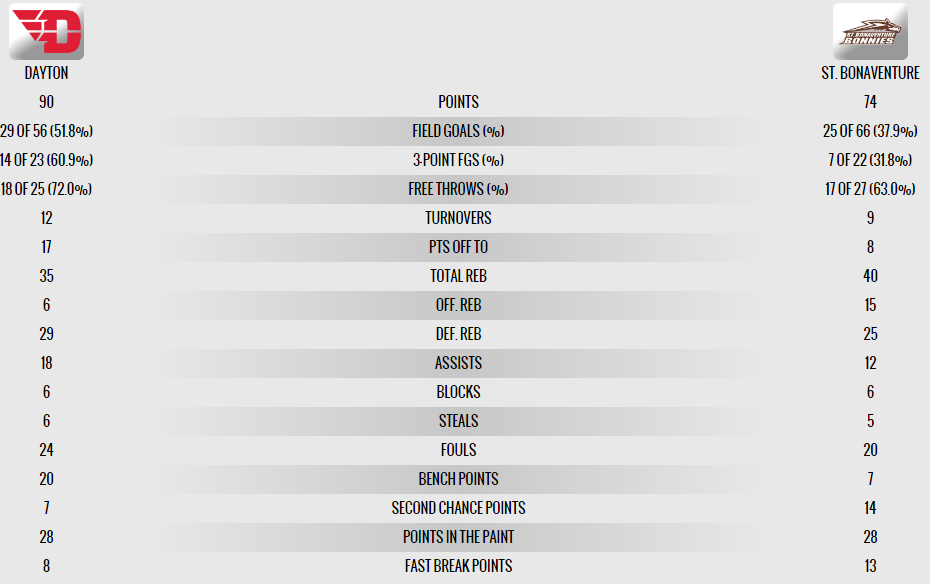Click the Dayton Flyers team logo
Screen dimensions: 930x584
pyautogui.click(x=46, y=31)
